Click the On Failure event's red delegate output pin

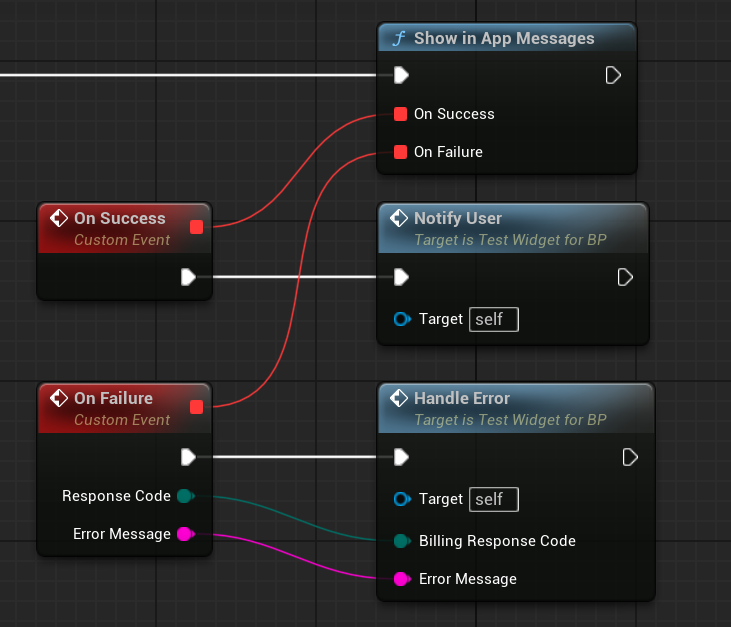(x=196, y=407)
